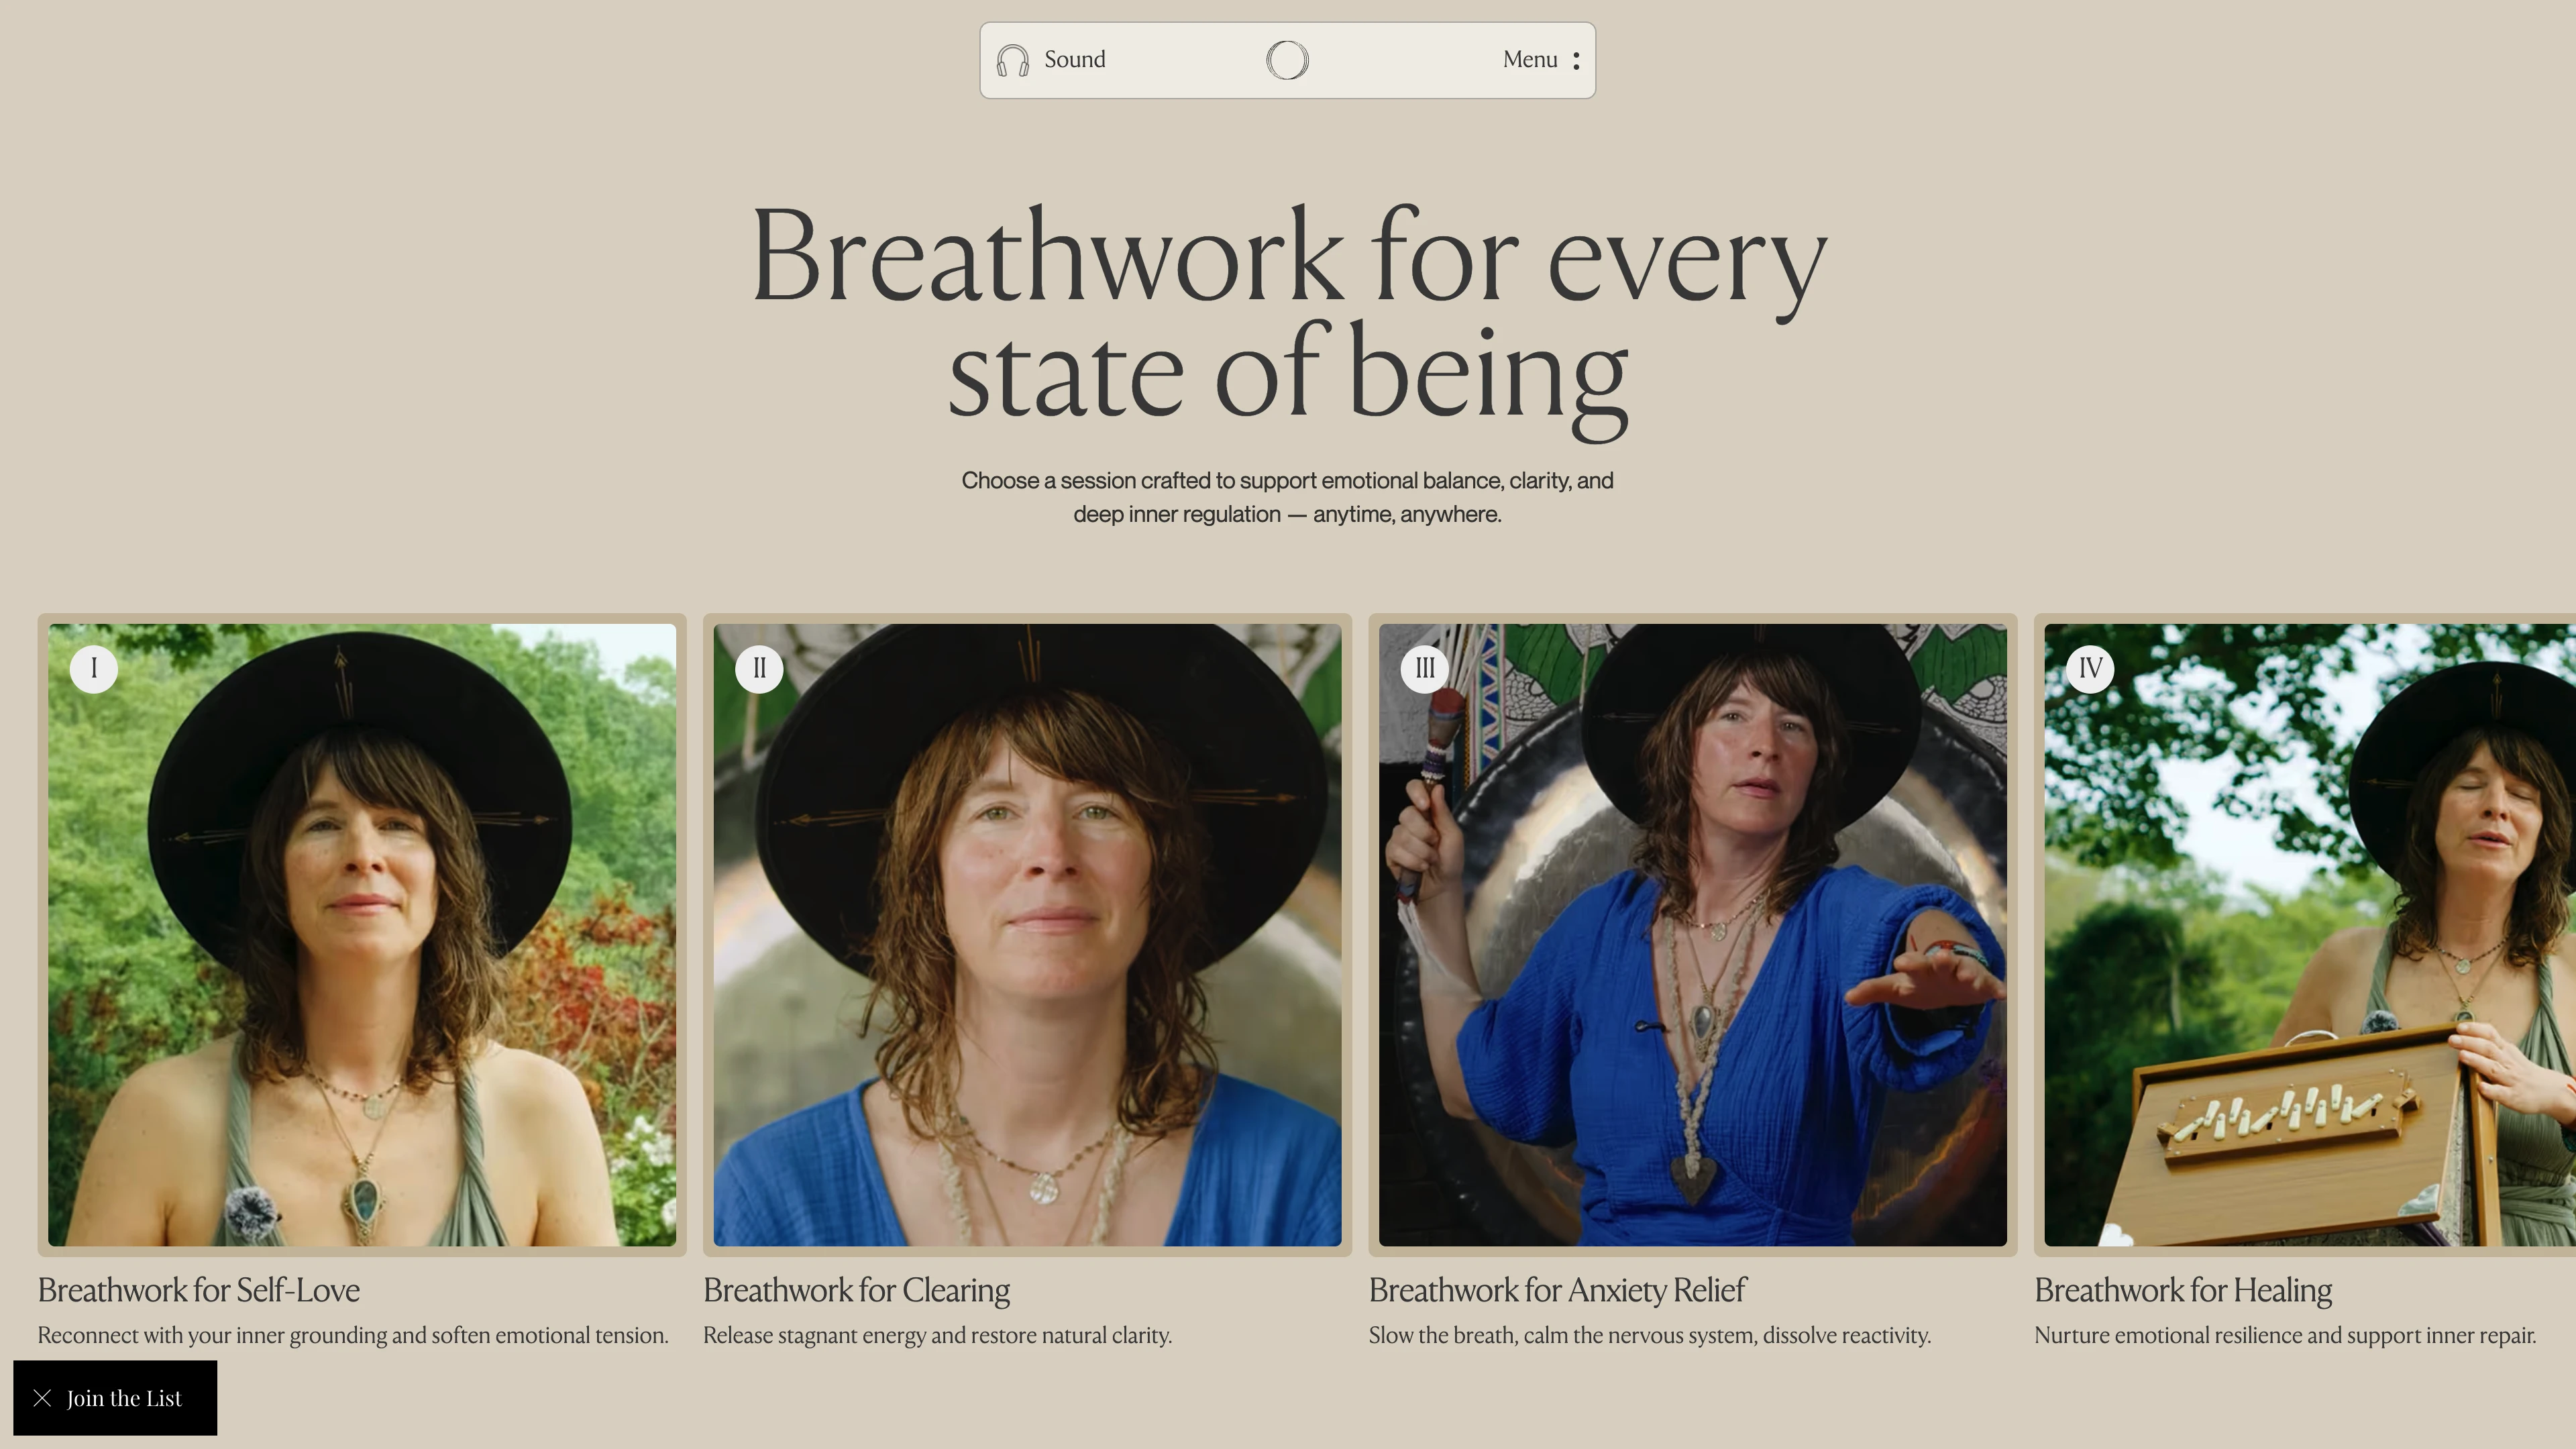The image size is (2576, 1449).
Task: Open the Breathwork for Anxiety Relief title
Action: 1557,1290
